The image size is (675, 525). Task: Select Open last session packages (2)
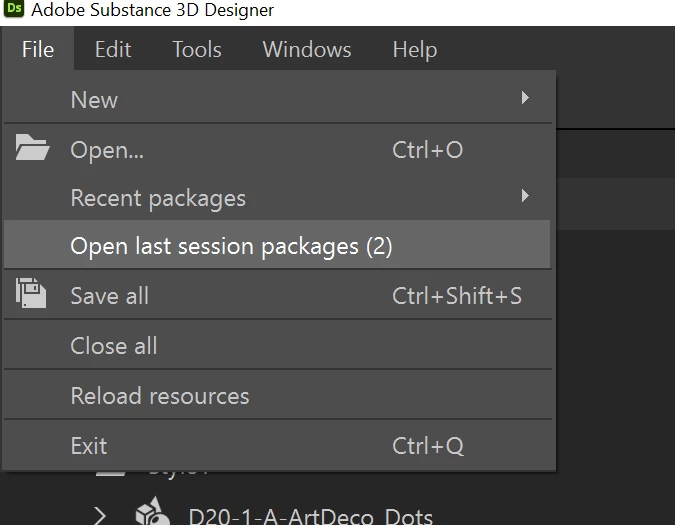277,246
